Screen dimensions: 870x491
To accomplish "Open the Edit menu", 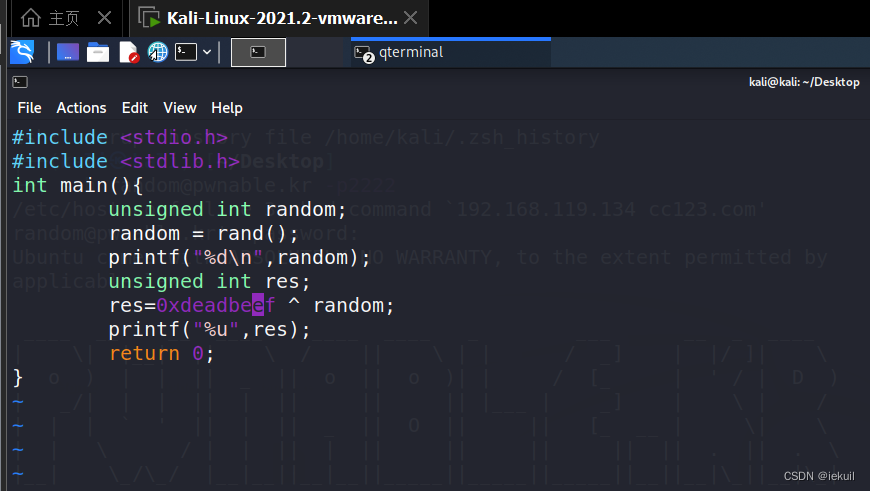I will [135, 108].
